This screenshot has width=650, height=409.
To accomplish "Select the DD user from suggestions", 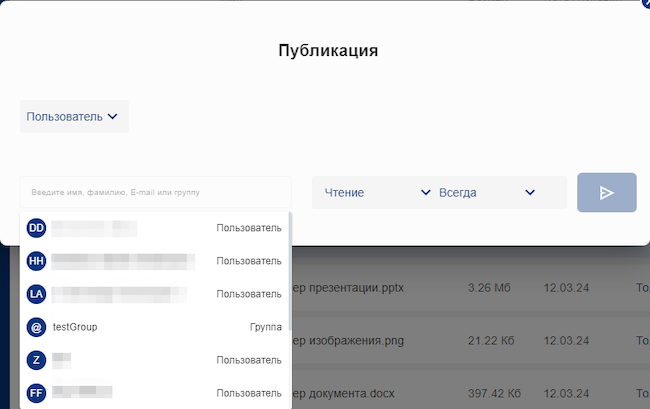I will coord(154,228).
